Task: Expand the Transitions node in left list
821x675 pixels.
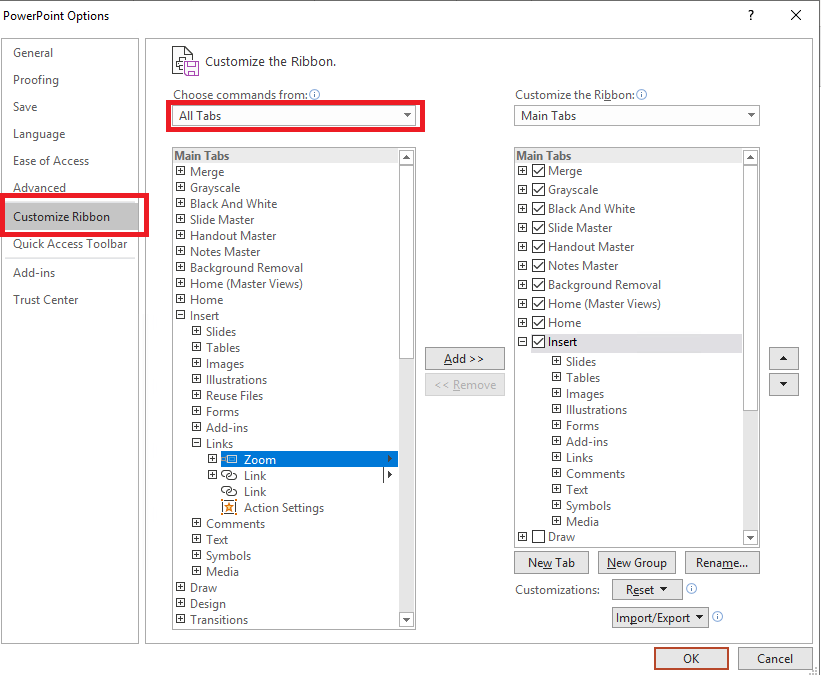Action: point(181,620)
